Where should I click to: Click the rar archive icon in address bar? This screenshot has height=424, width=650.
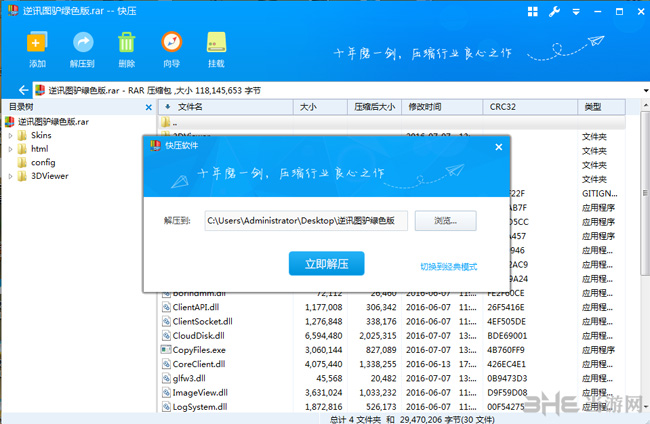pos(40,90)
